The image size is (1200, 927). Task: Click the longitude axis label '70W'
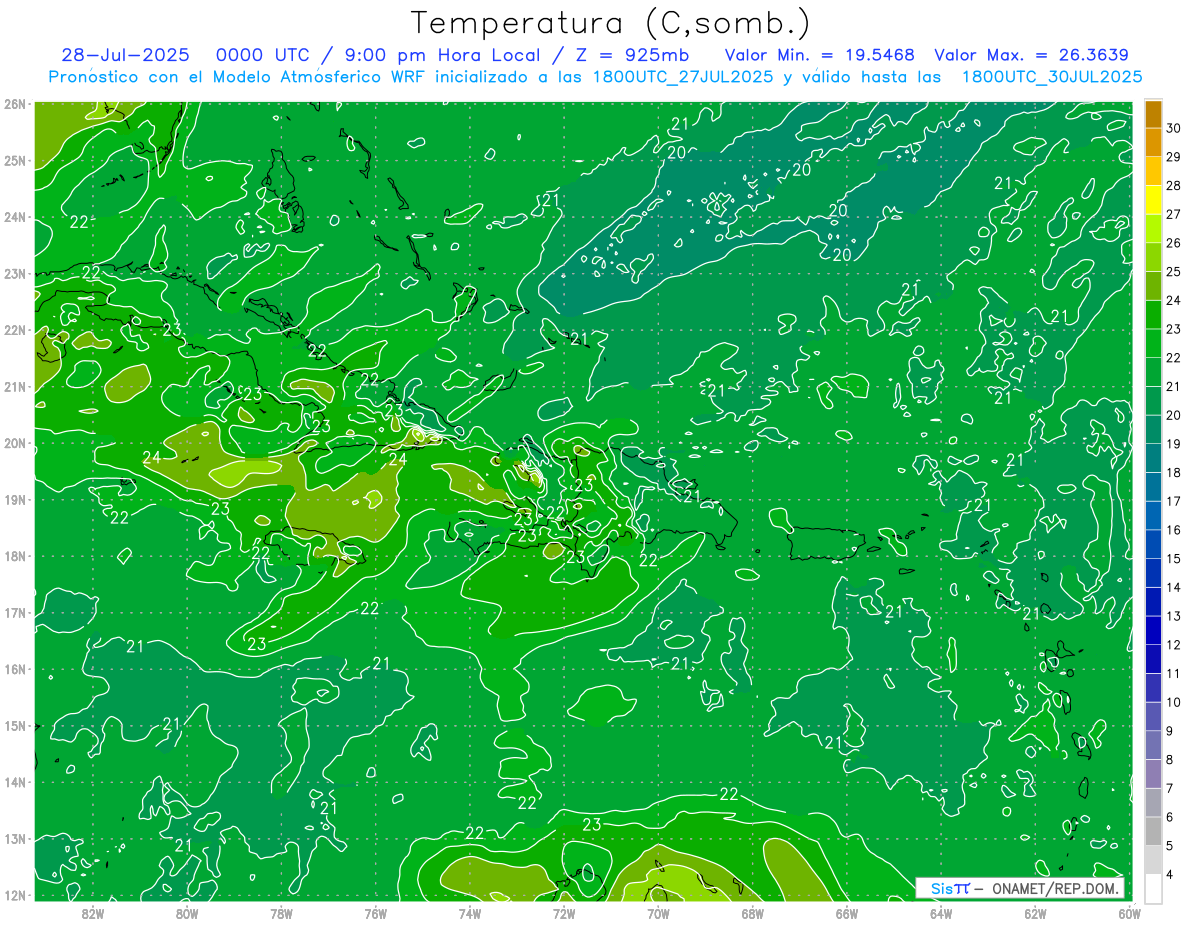click(658, 913)
